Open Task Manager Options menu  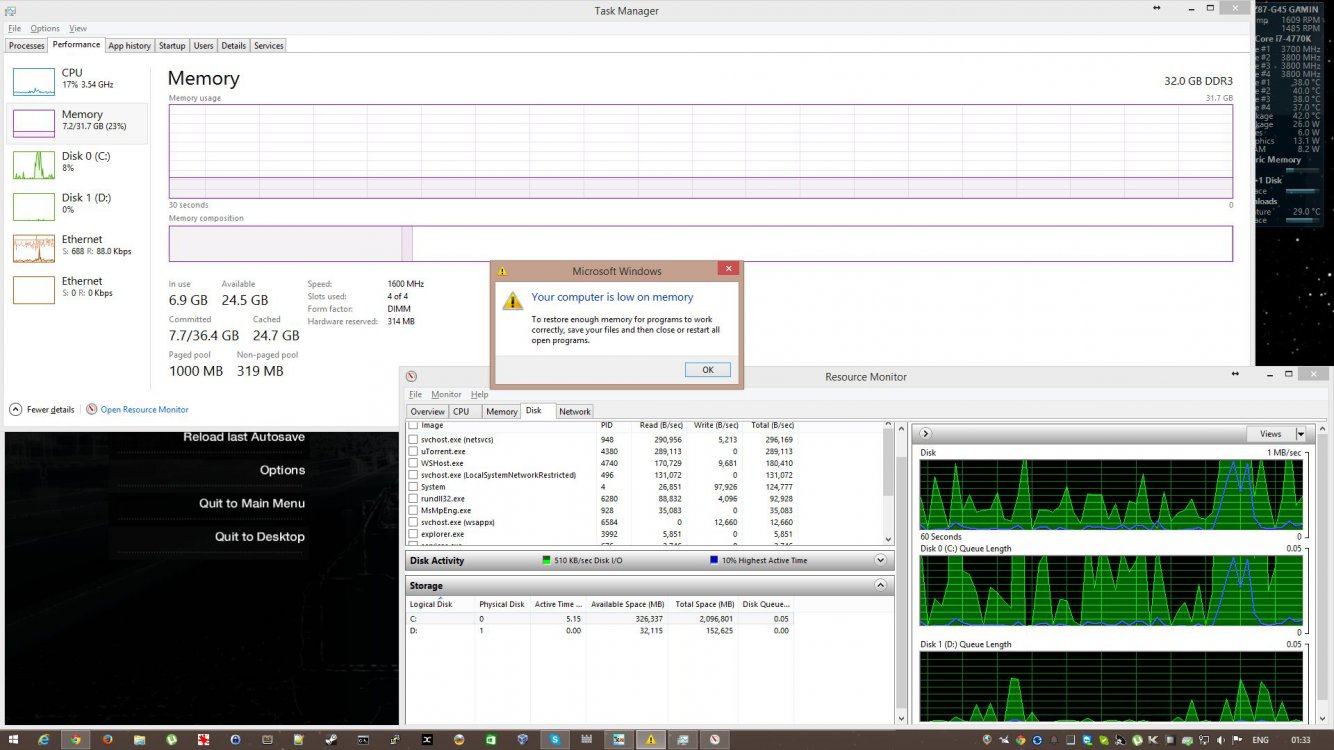click(45, 29)
